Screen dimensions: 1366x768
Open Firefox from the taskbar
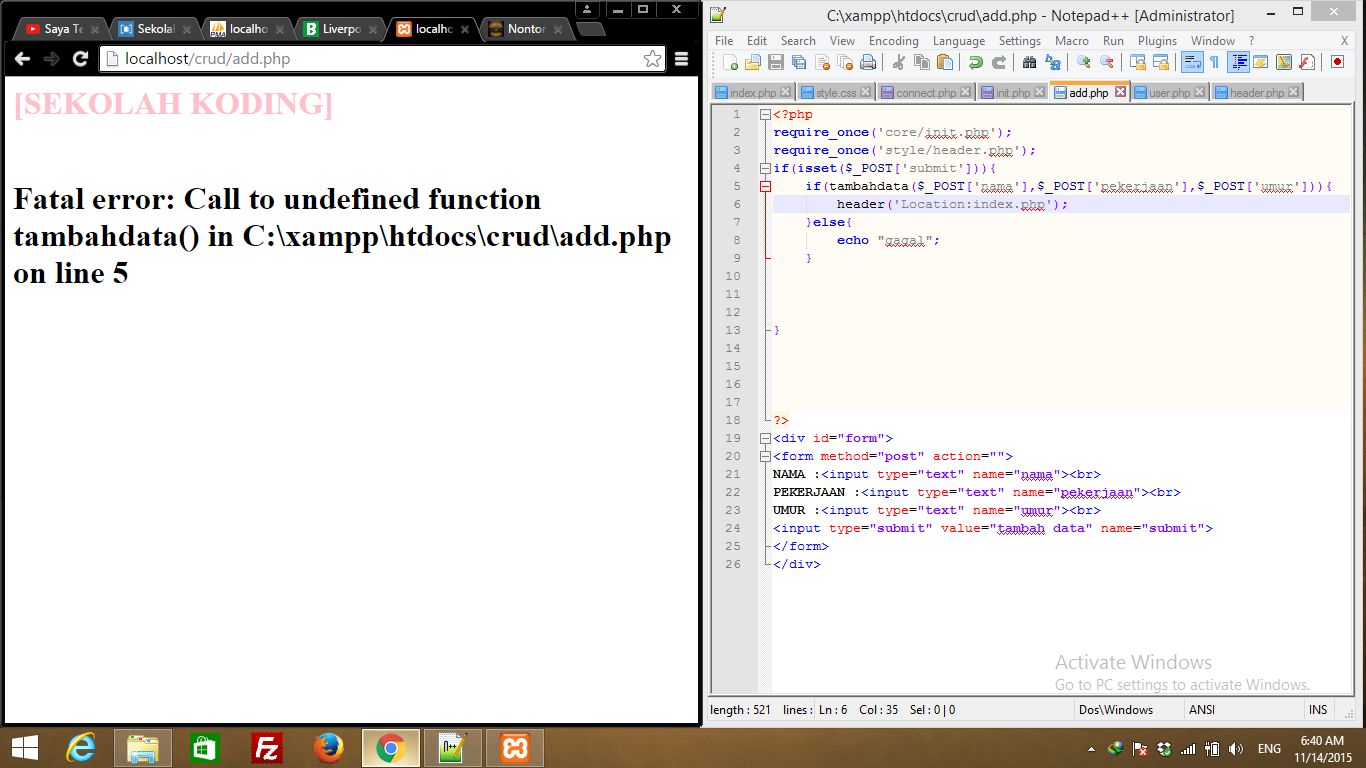tap(328, 748)
